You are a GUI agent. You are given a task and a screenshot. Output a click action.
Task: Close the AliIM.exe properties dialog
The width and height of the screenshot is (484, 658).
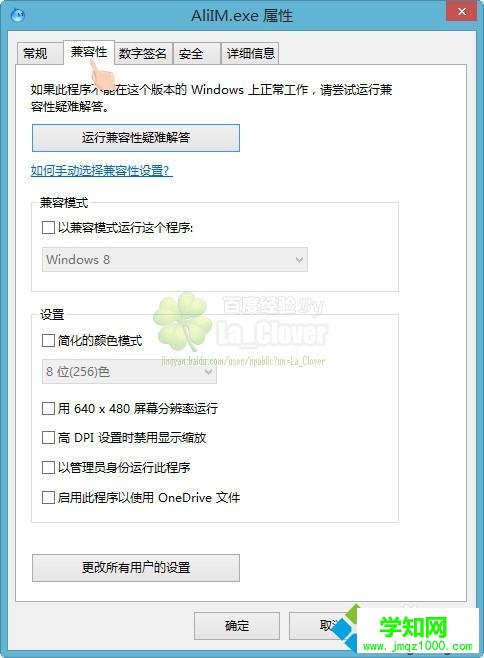pos(461,11)
